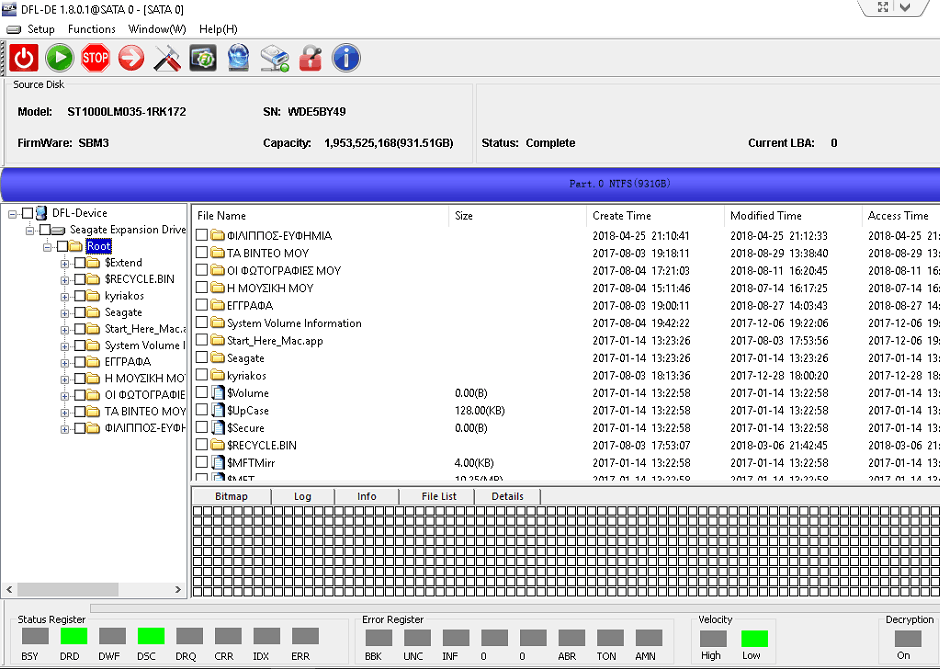Click the red padlock icon
This screenshot has height=669, width=940.
pyautogui.click(x=310, y=58)
